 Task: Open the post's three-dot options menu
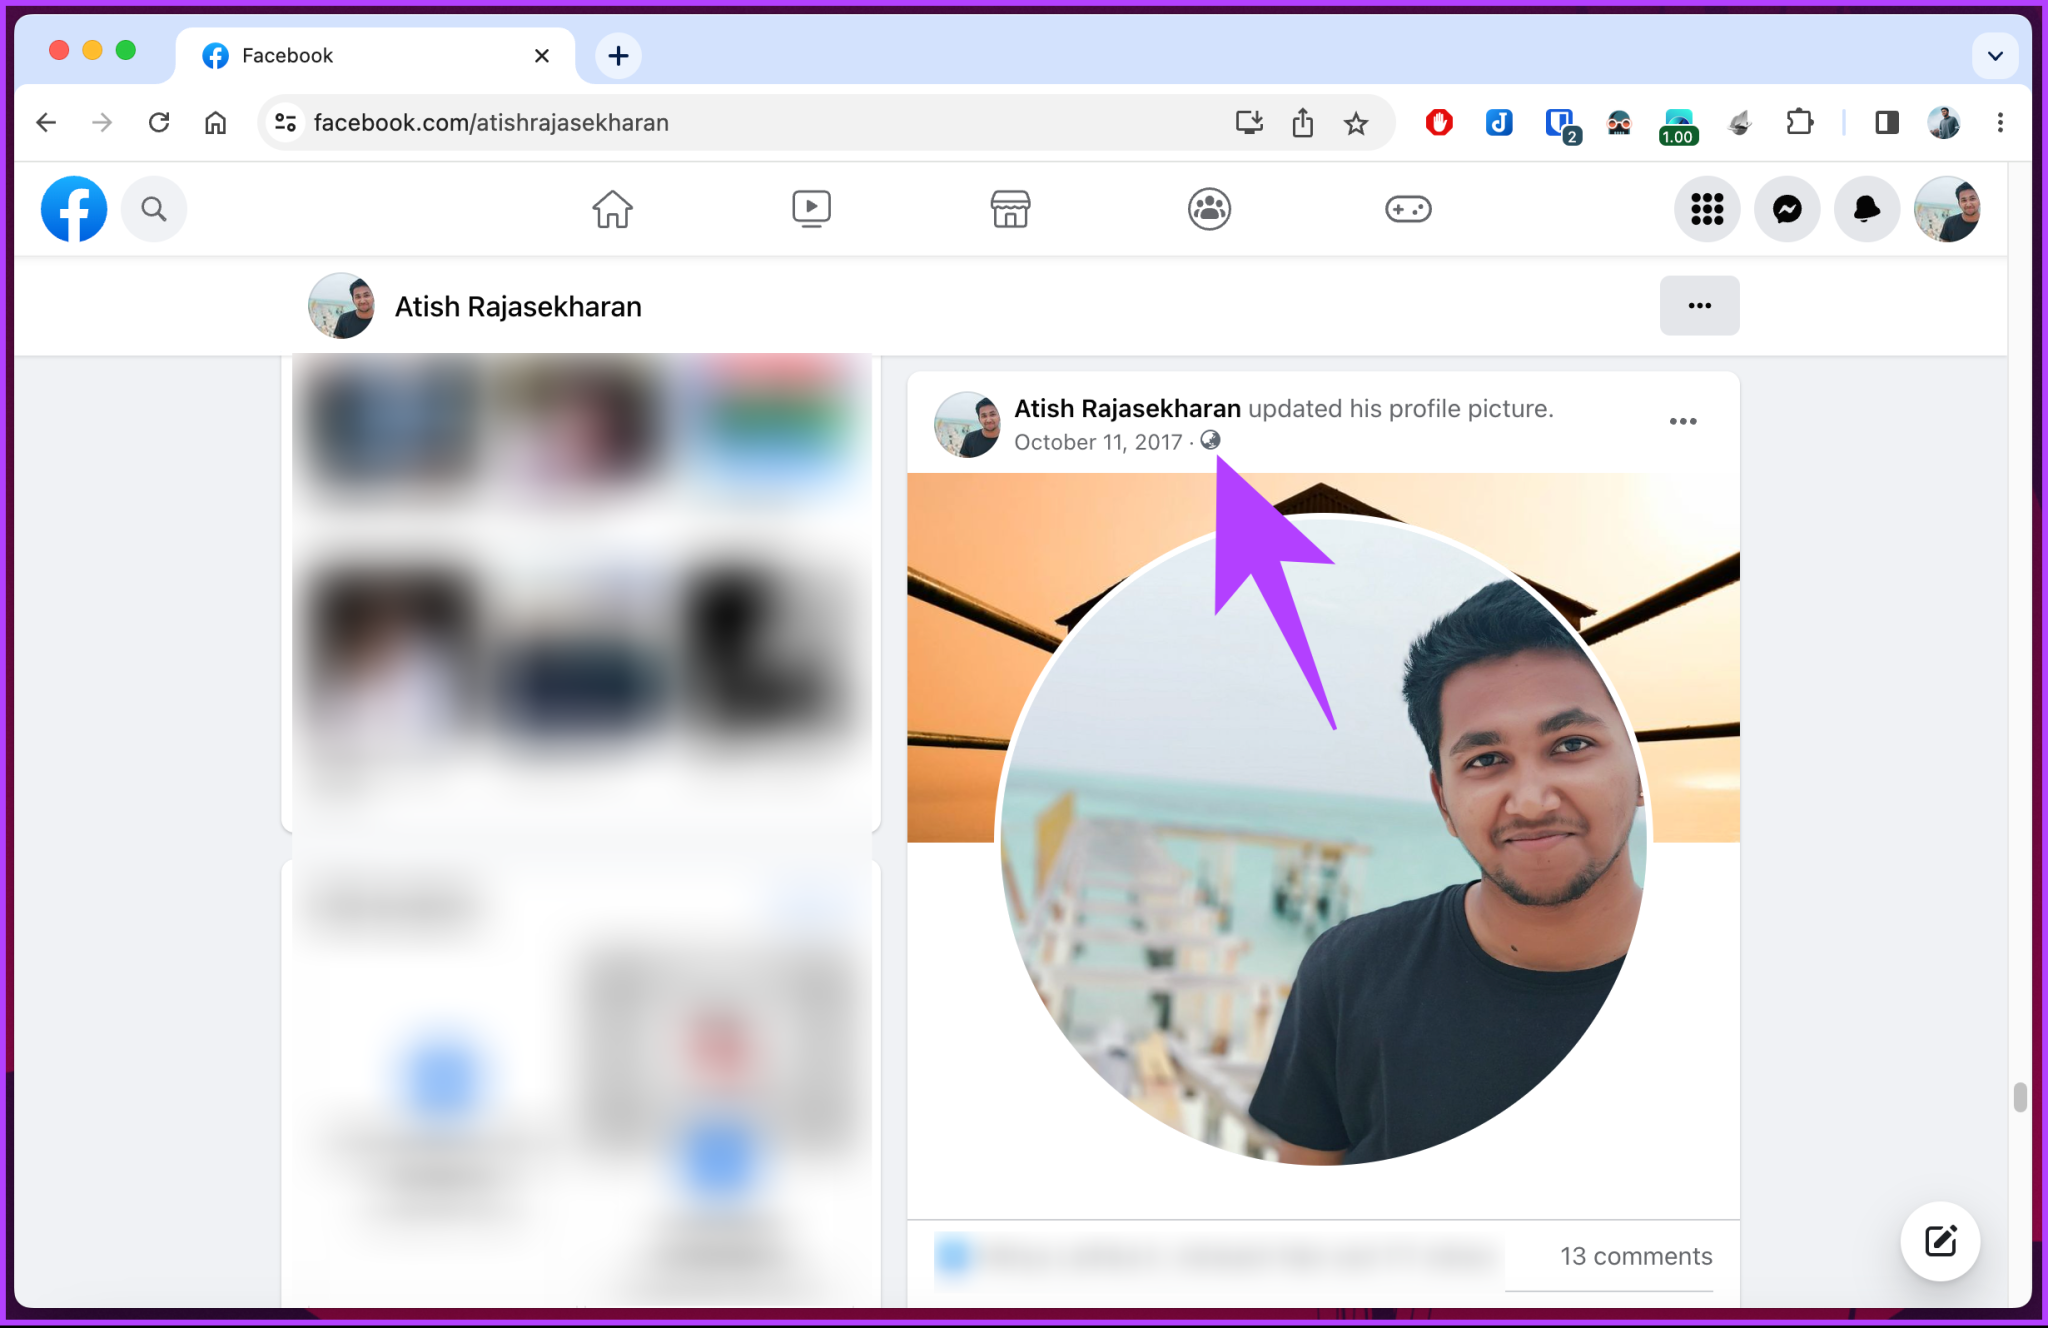pyautogui.click(x=1683, y=421)
